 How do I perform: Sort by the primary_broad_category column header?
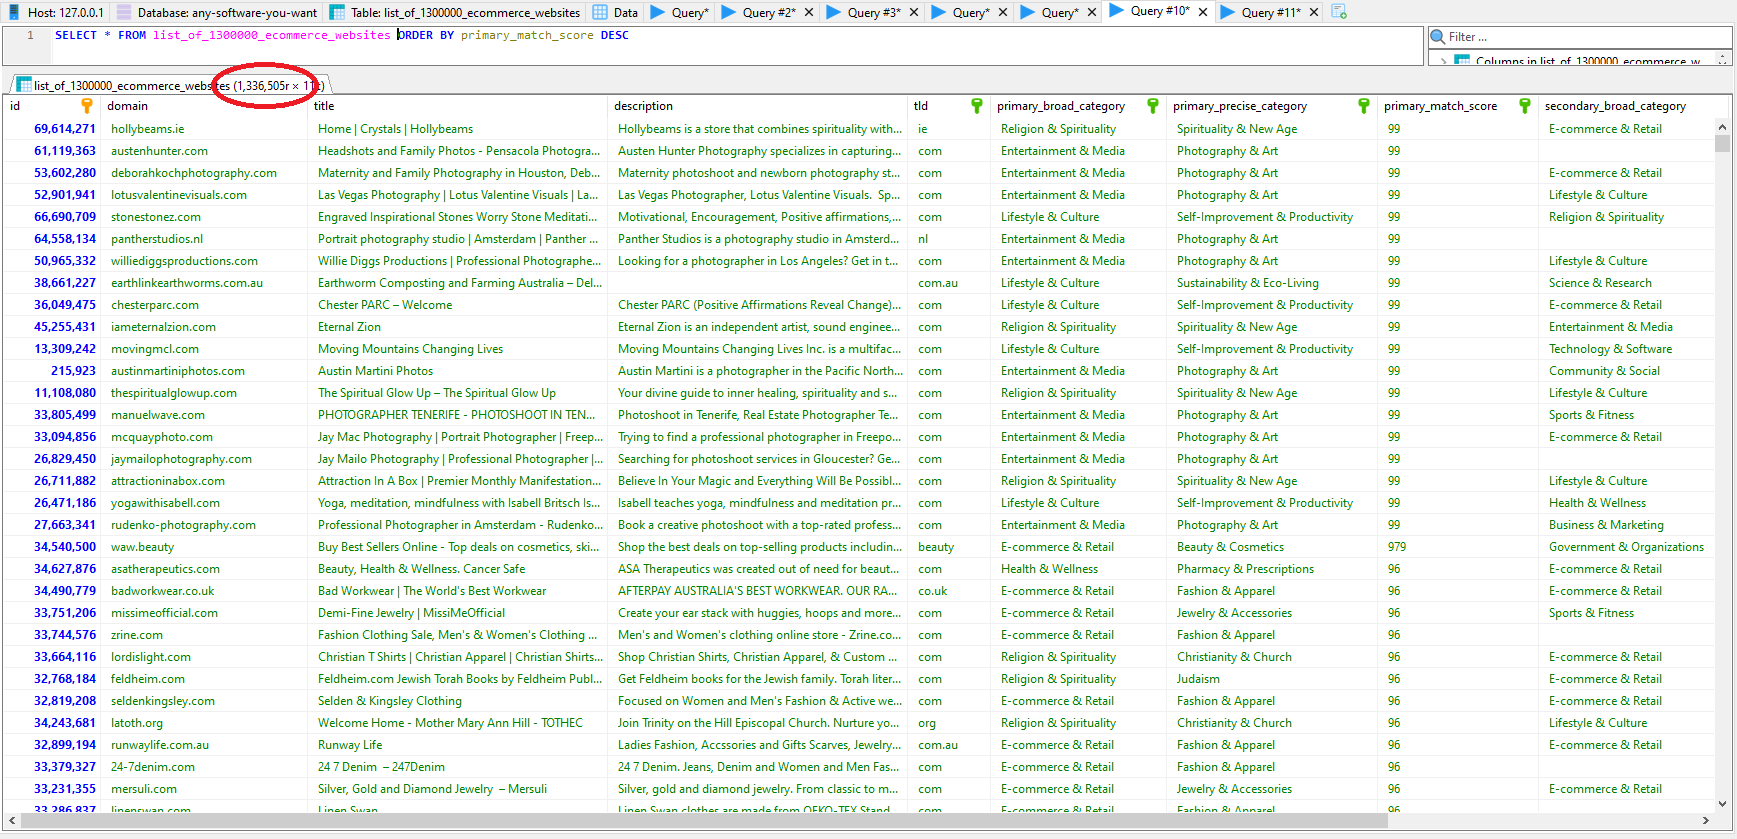1078,106
